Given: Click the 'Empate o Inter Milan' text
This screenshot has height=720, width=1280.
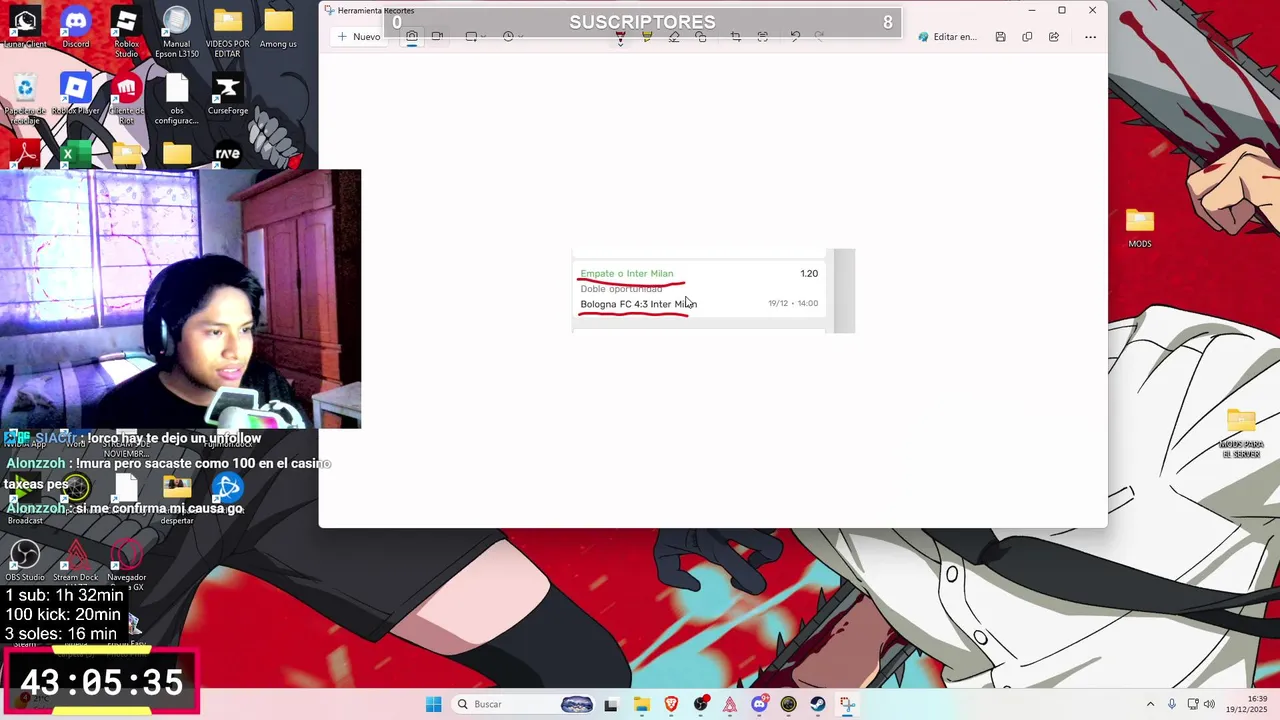Looking at the screenshot, I should [x=627, y=273].
